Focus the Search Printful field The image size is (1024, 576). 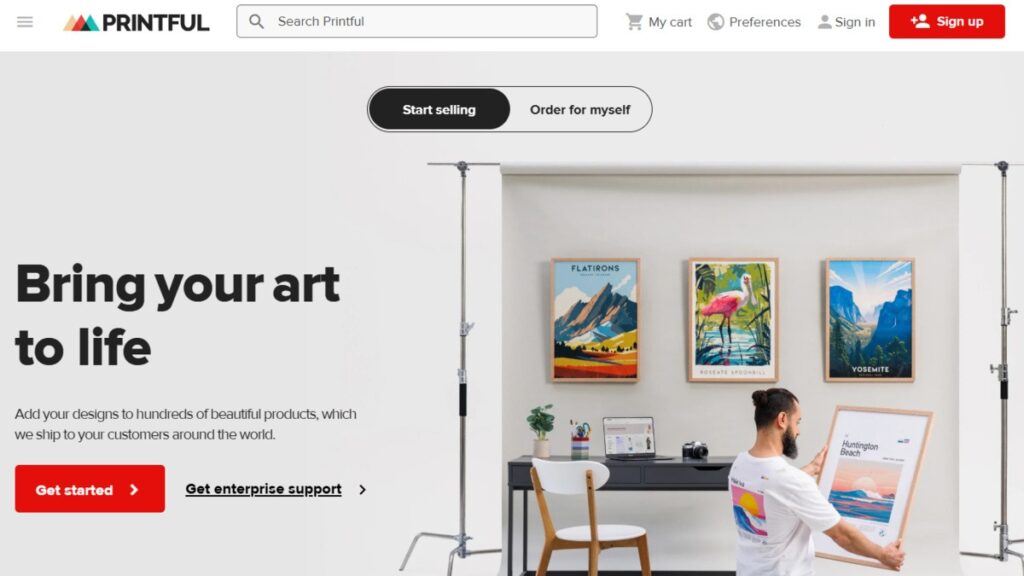point(417,22)
